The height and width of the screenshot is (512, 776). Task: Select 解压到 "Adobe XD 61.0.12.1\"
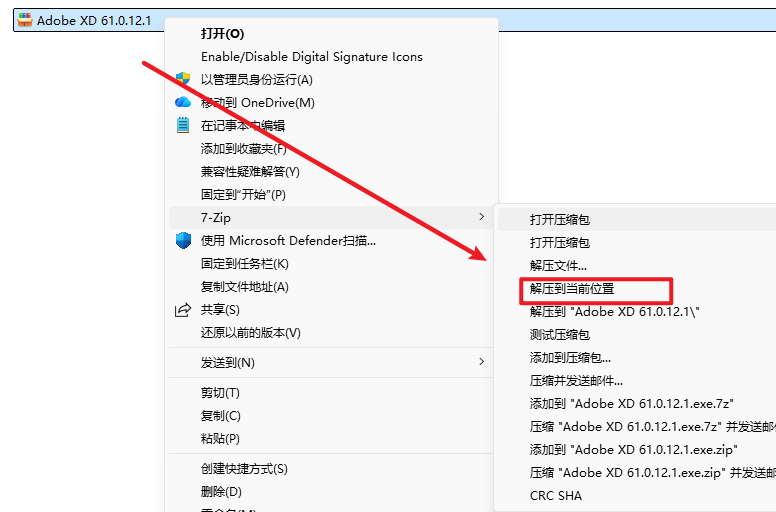coord(614,312)
